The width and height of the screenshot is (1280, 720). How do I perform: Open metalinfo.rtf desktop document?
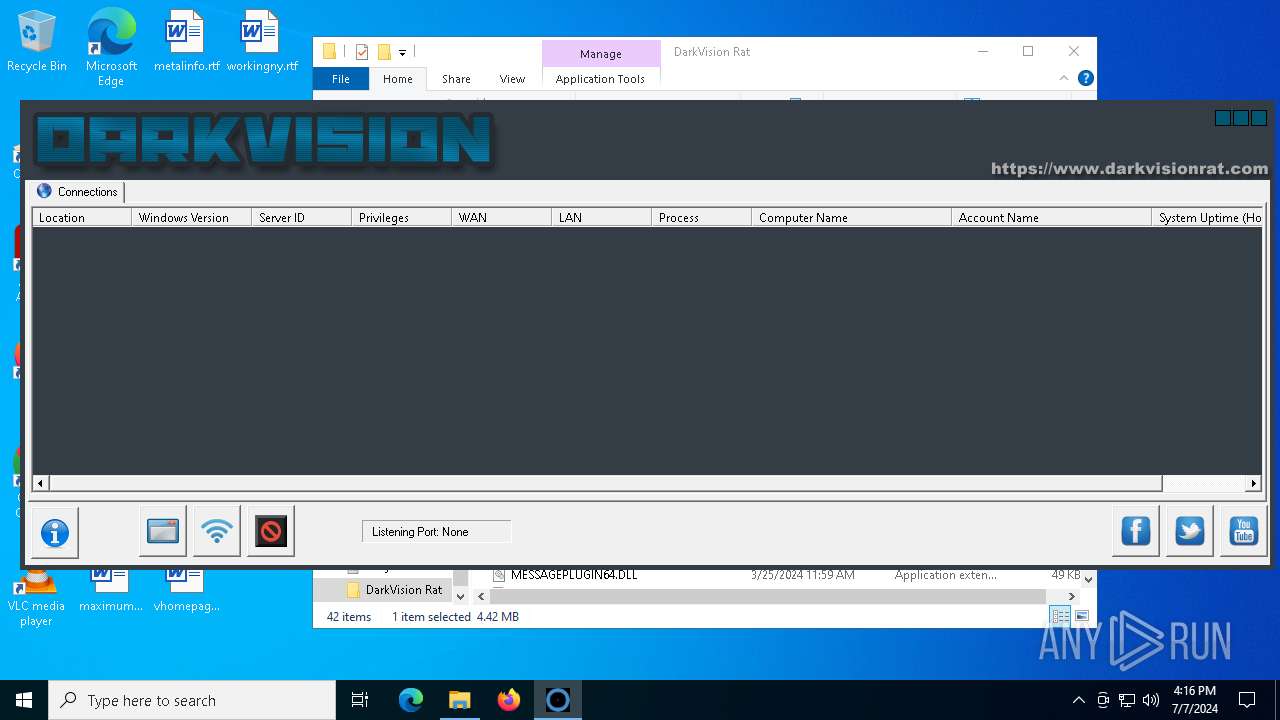(186, 42)
